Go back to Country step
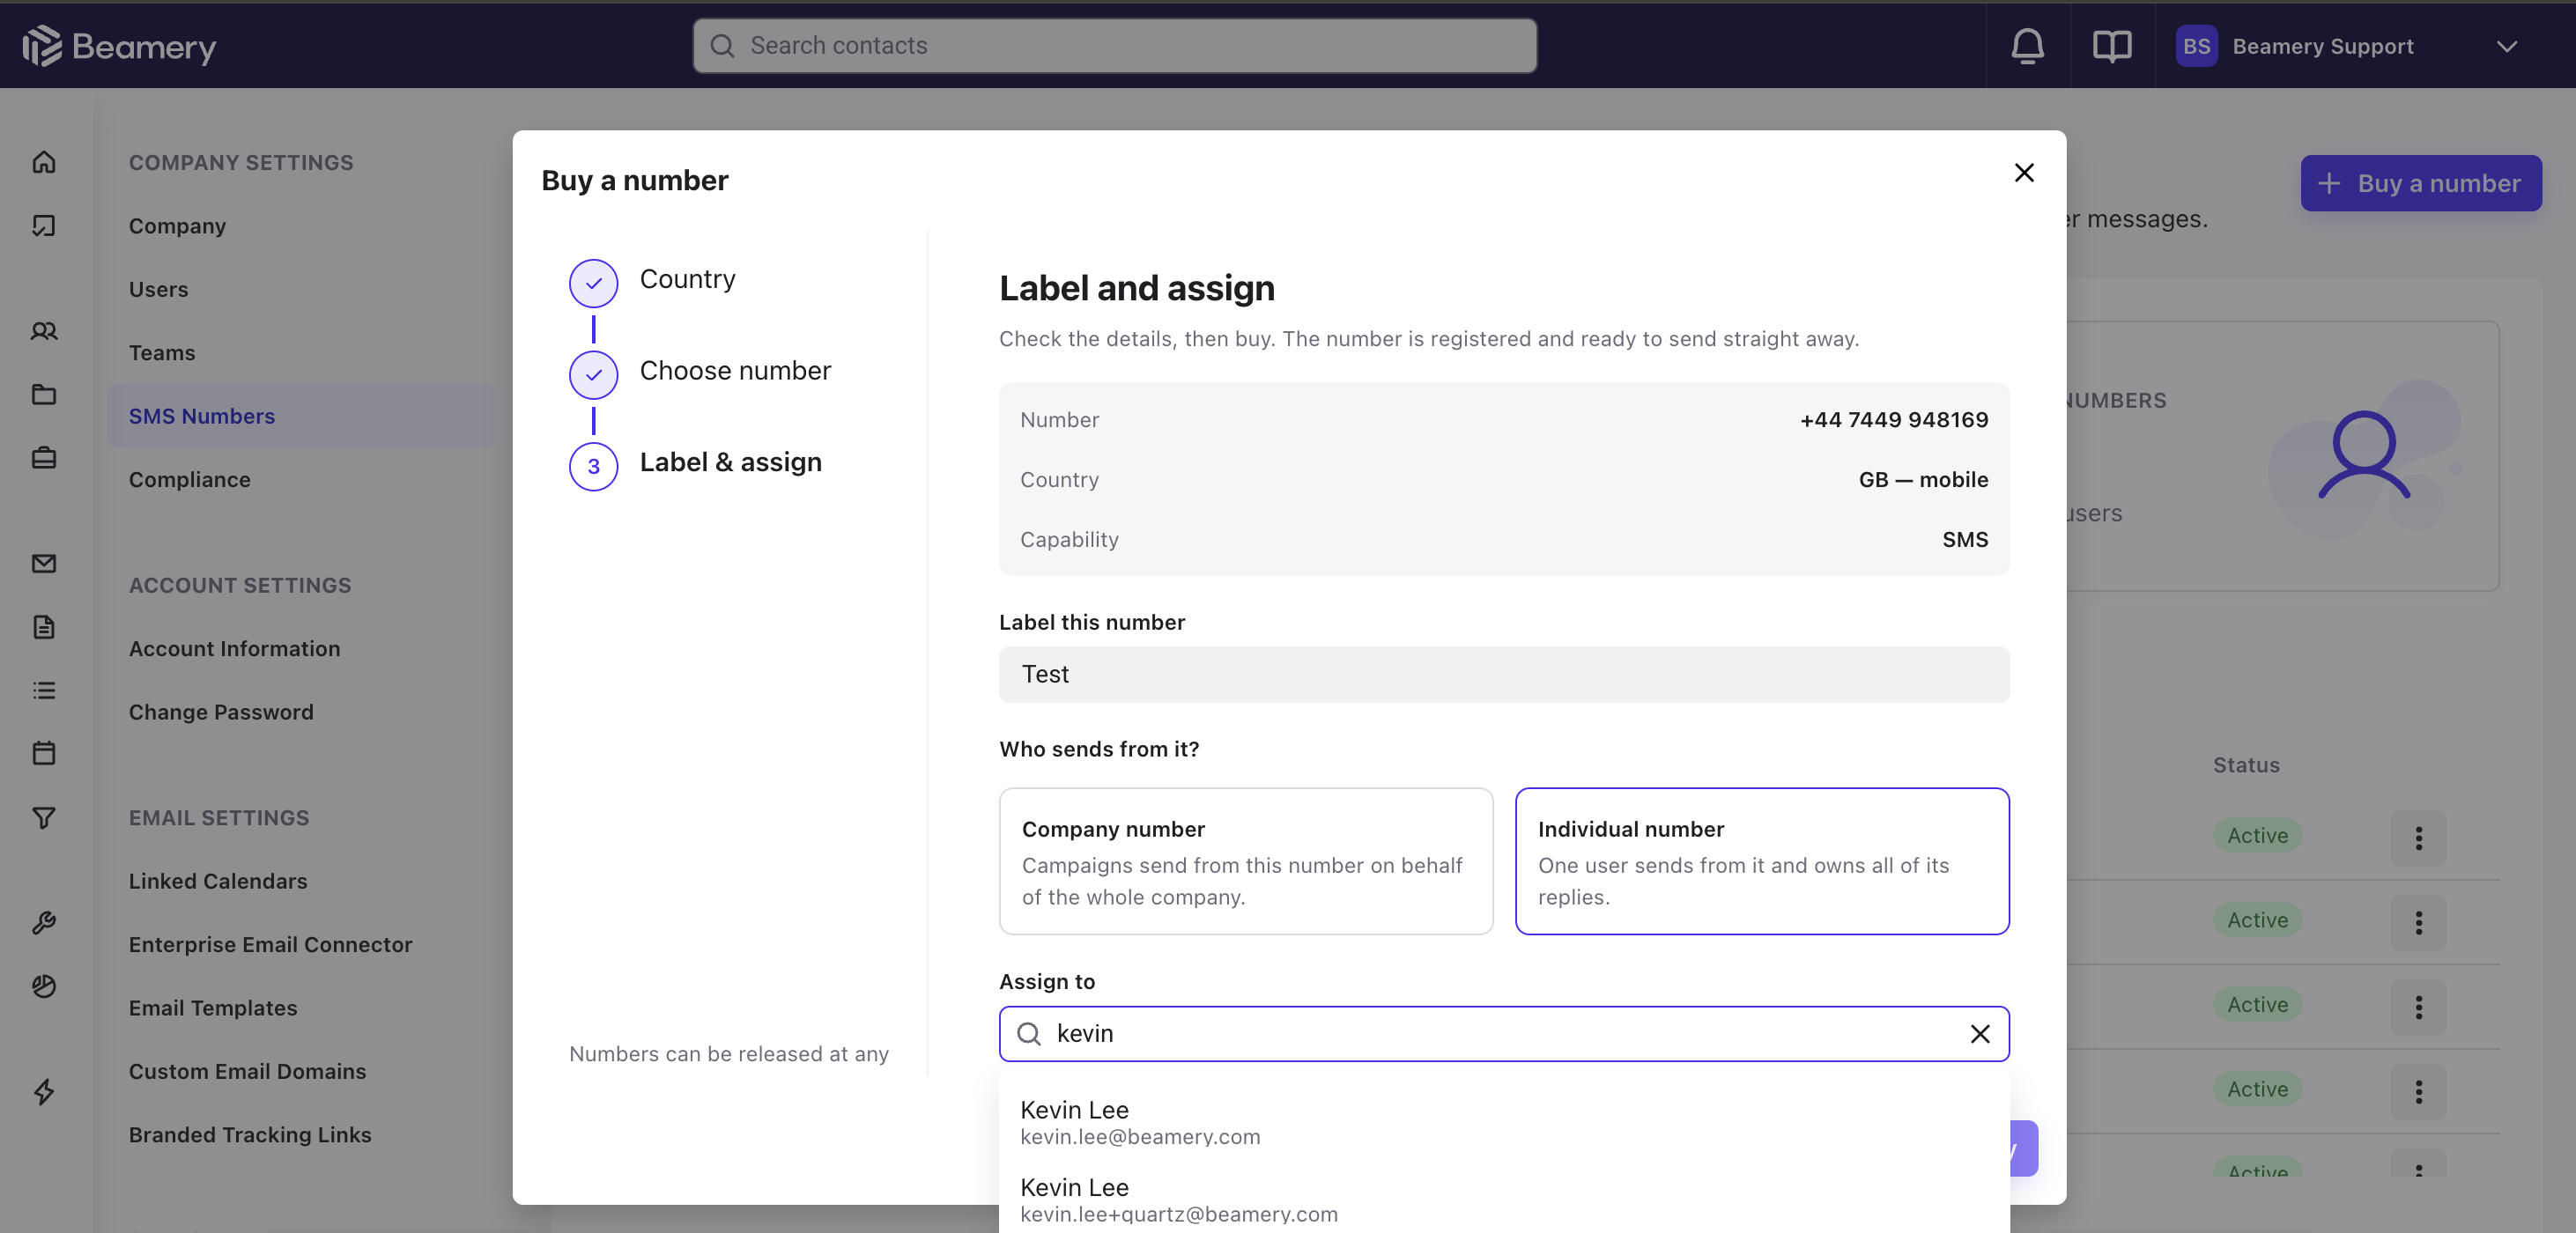This screenshot has height=1233, width=2576. [652, 281]
